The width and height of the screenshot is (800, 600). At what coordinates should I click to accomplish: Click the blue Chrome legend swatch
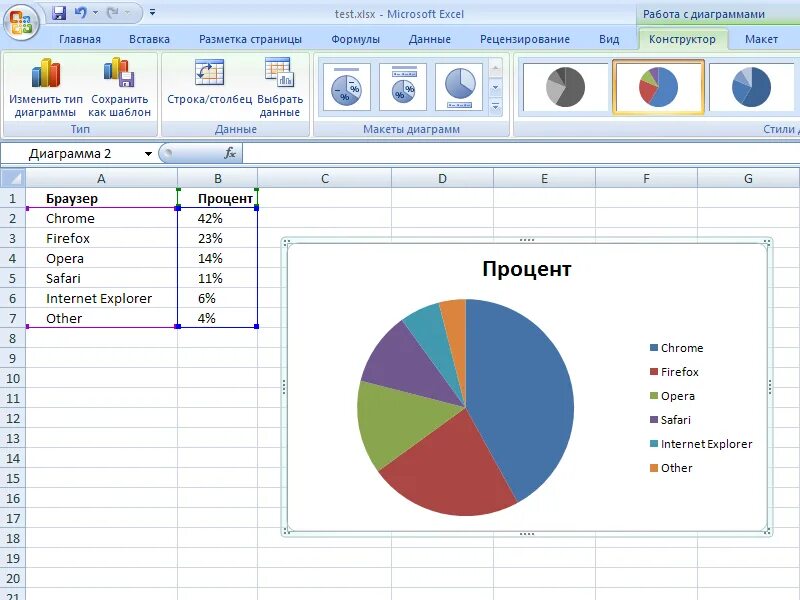click(654, 348)
